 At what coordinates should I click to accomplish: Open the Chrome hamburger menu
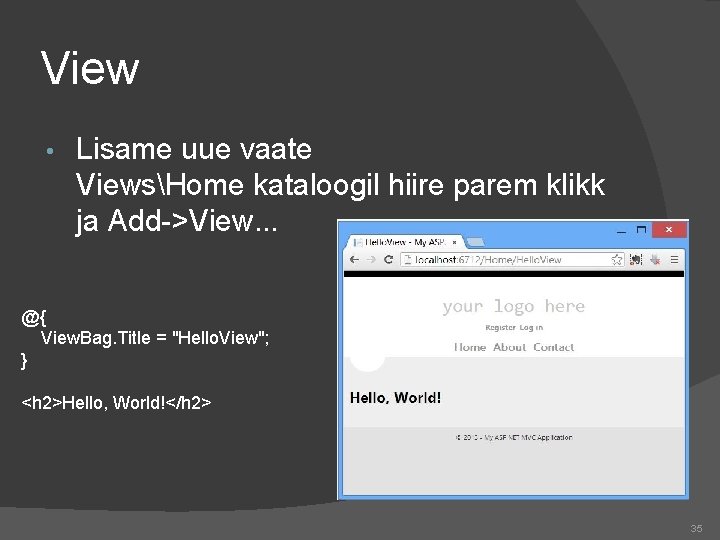coord(674,260)
